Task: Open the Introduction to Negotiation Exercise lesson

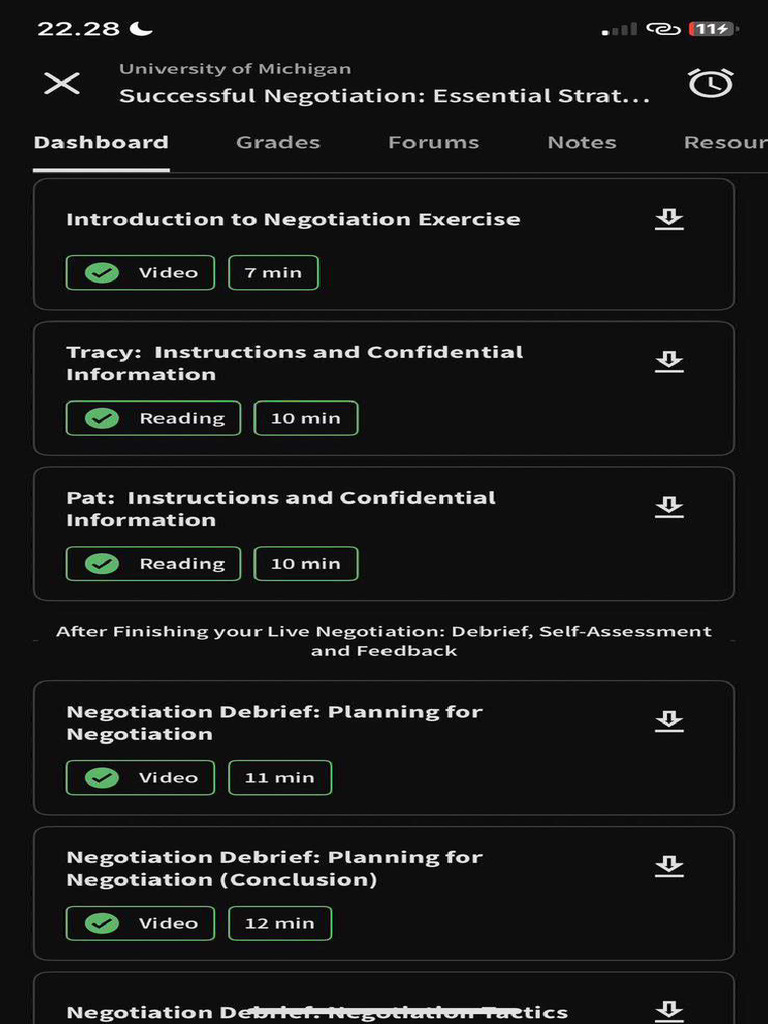Action: 293,219
